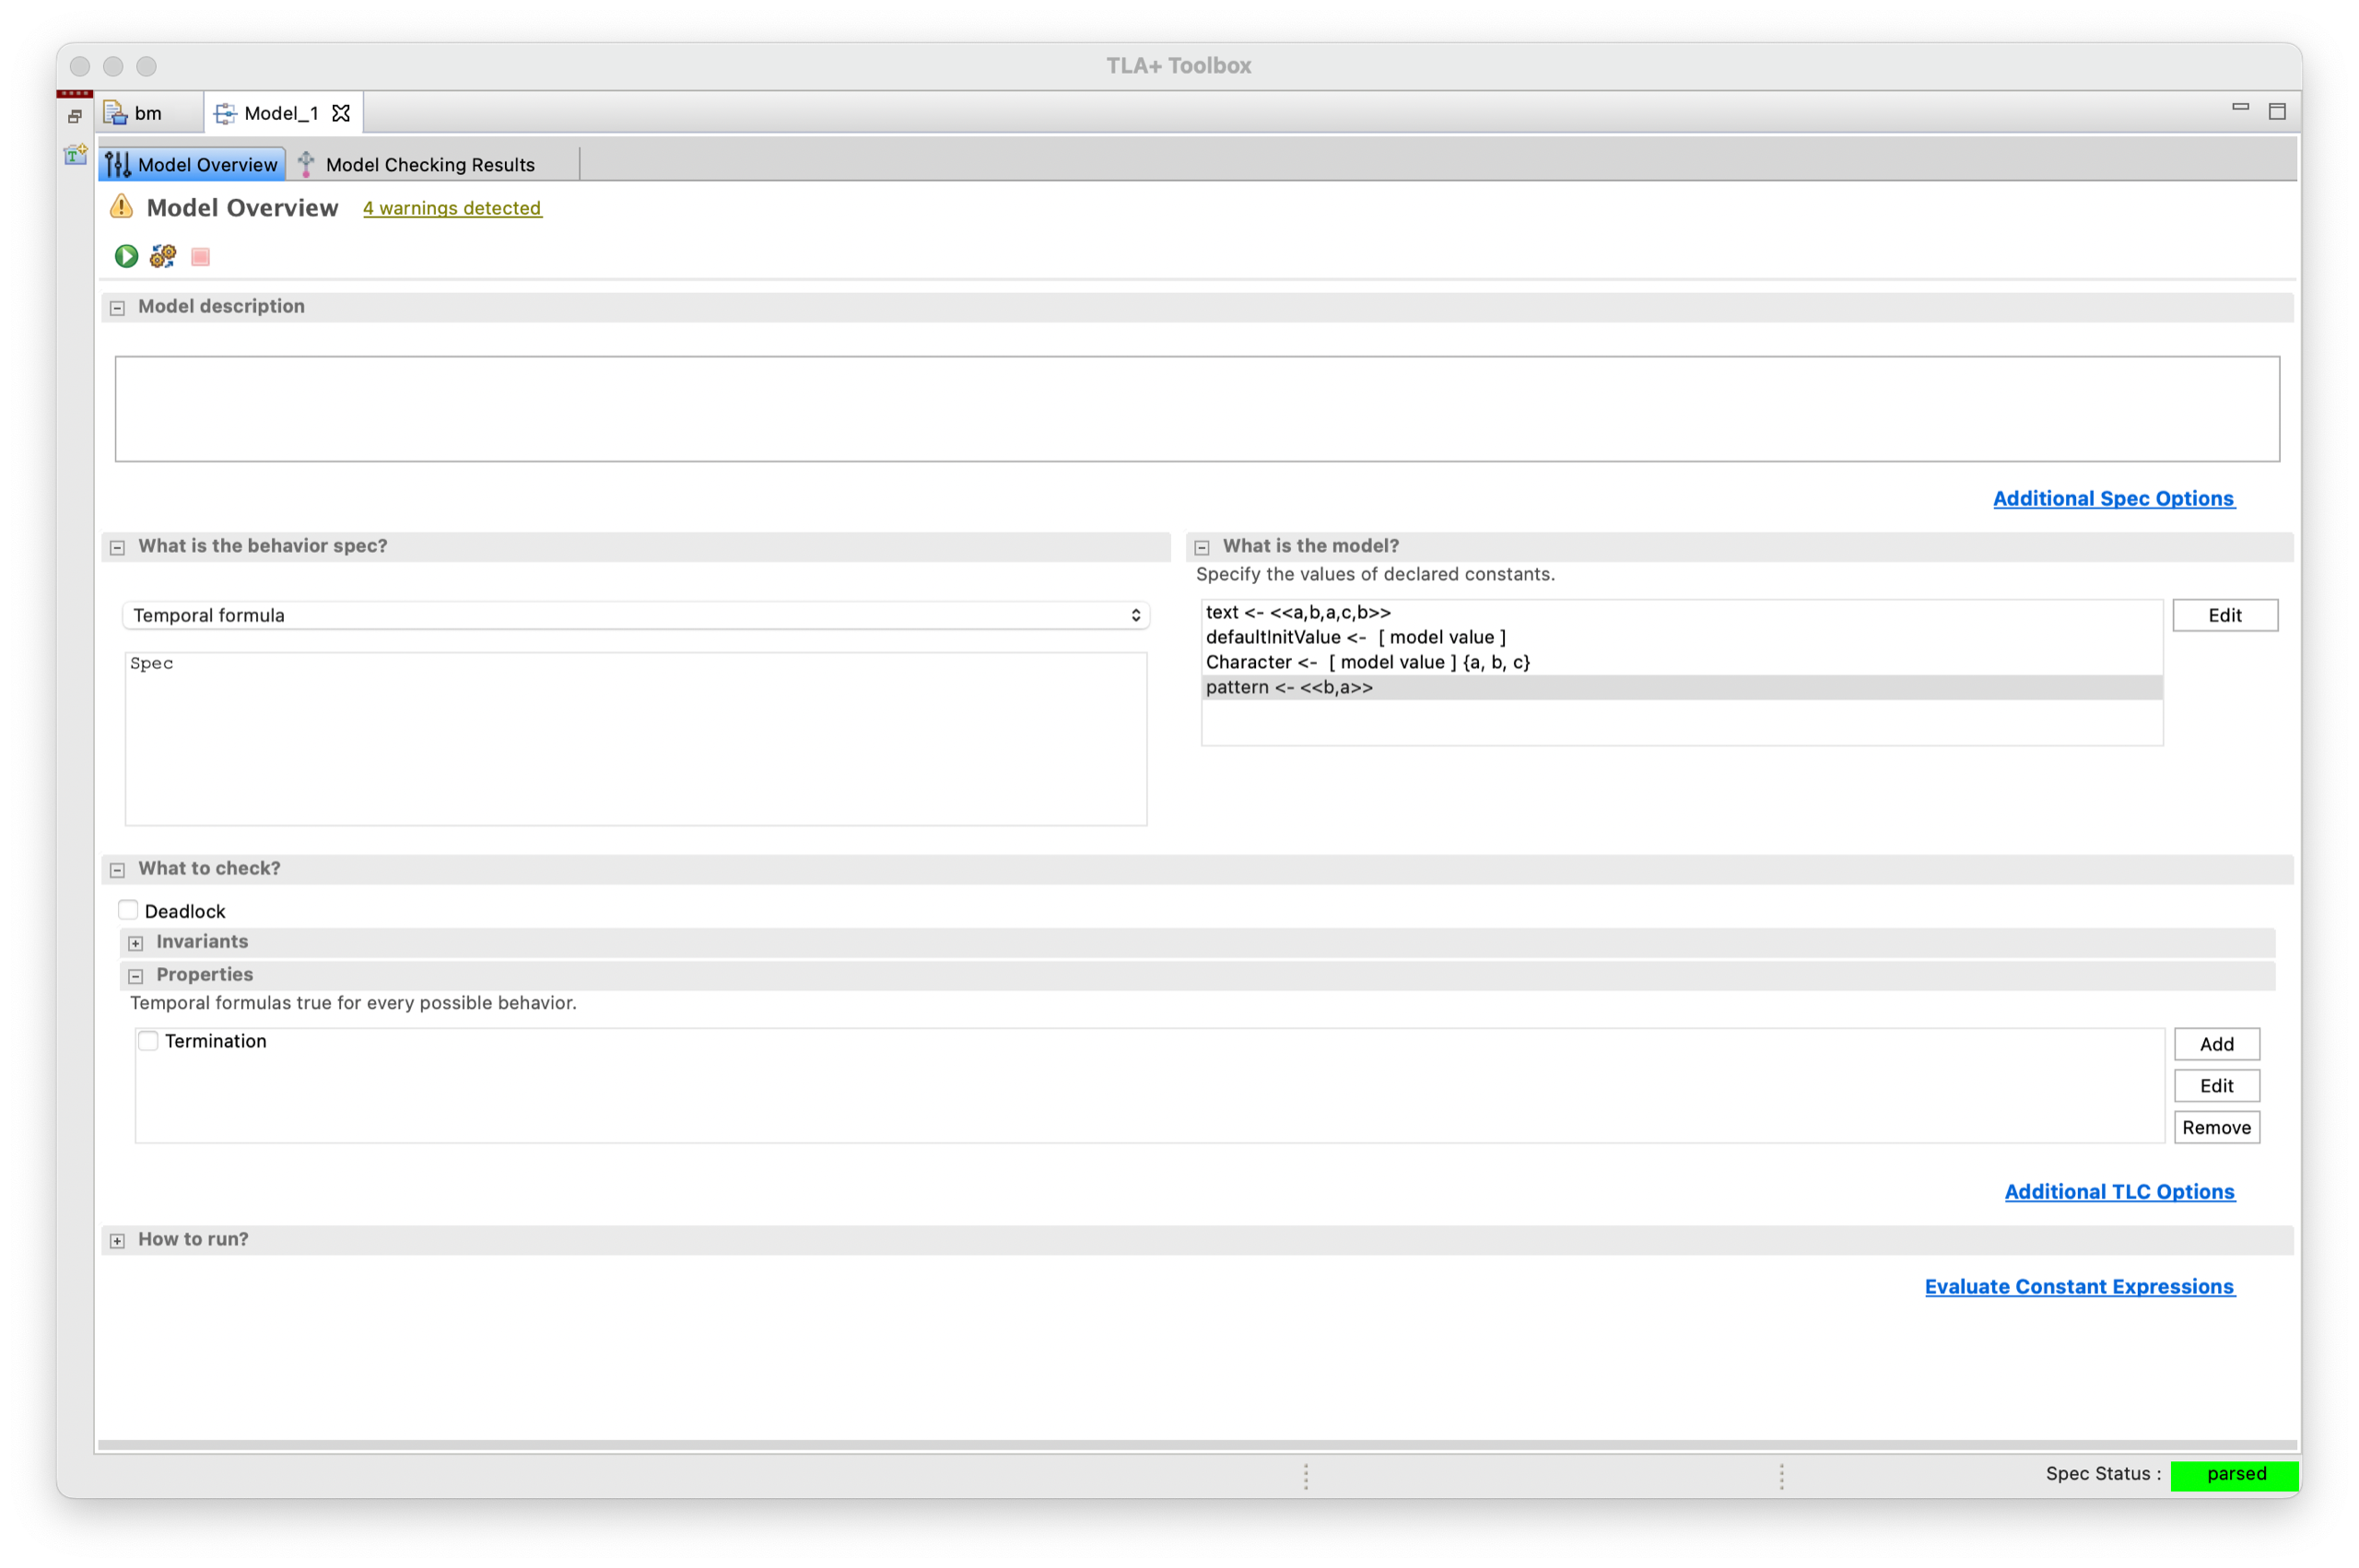This screenshot has width=2359, height=1568.
Task: Collapse What is the behavior spec section
Action: pos(117,547)
